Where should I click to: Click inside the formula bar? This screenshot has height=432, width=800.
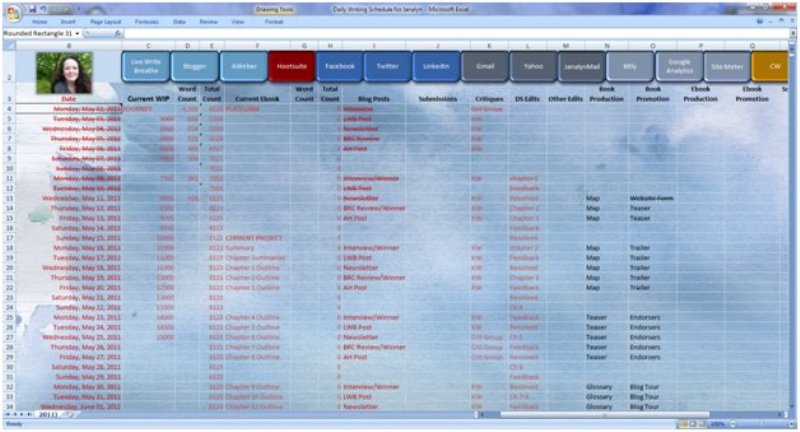click(457, 34)
